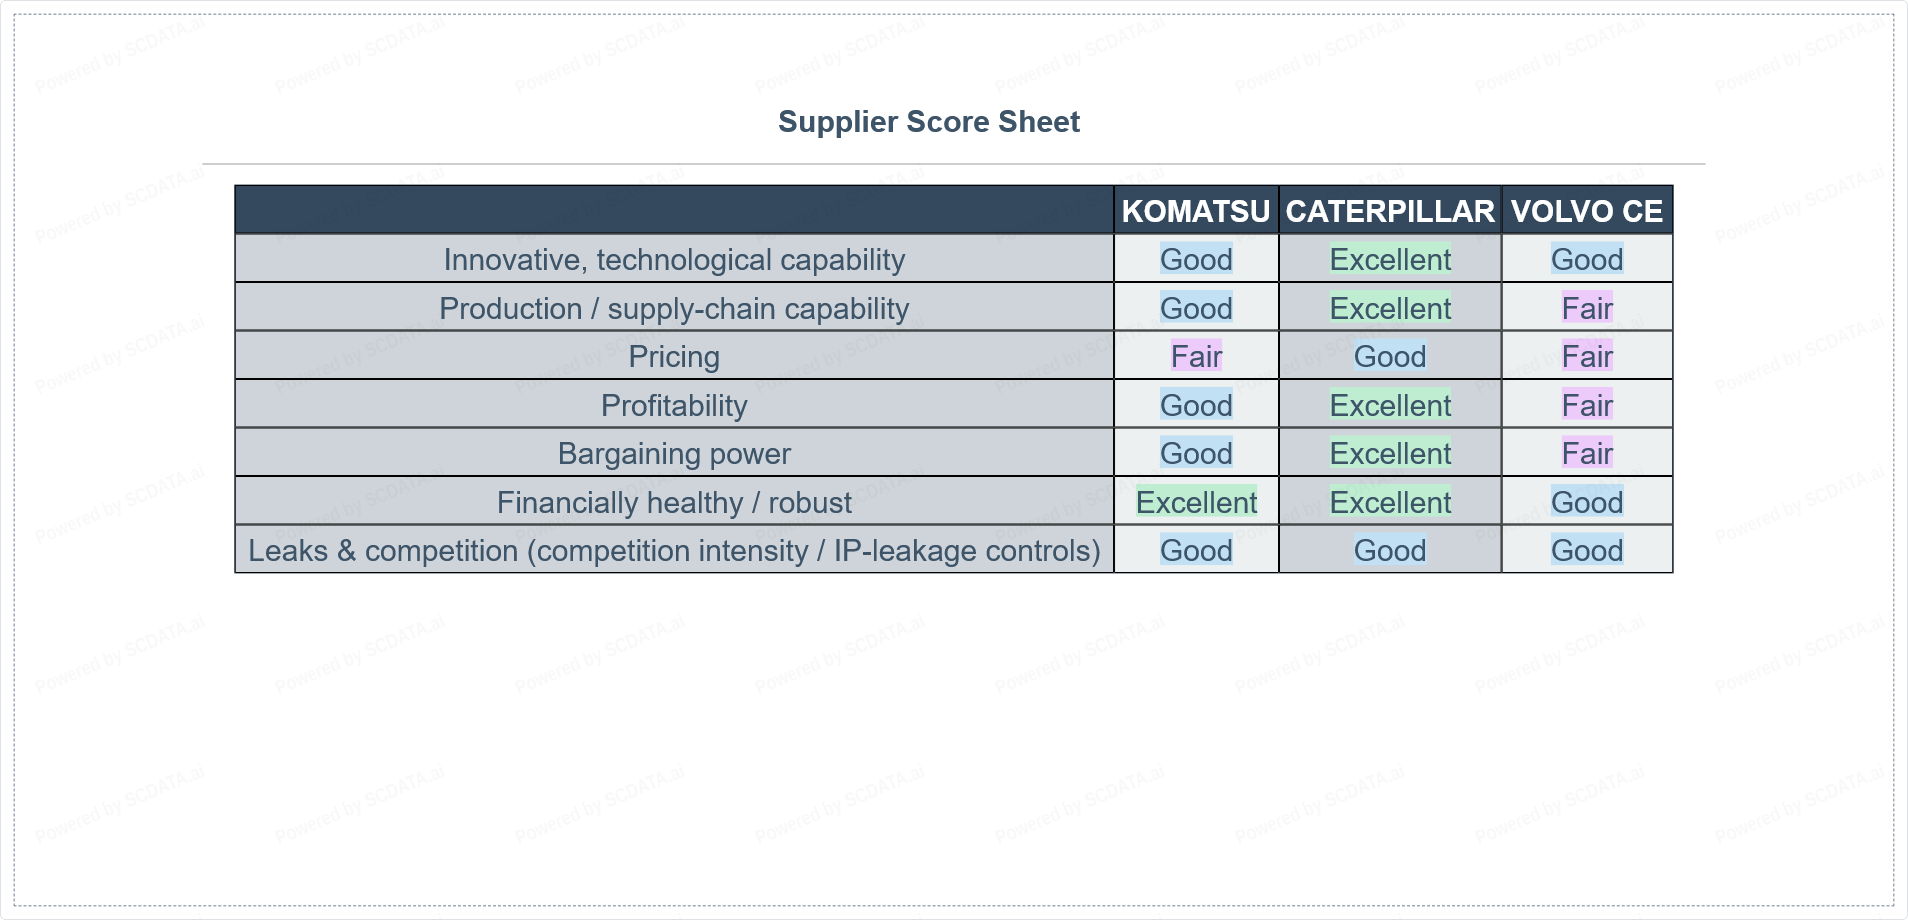Click the Supplier Score Sheet title

928,122
